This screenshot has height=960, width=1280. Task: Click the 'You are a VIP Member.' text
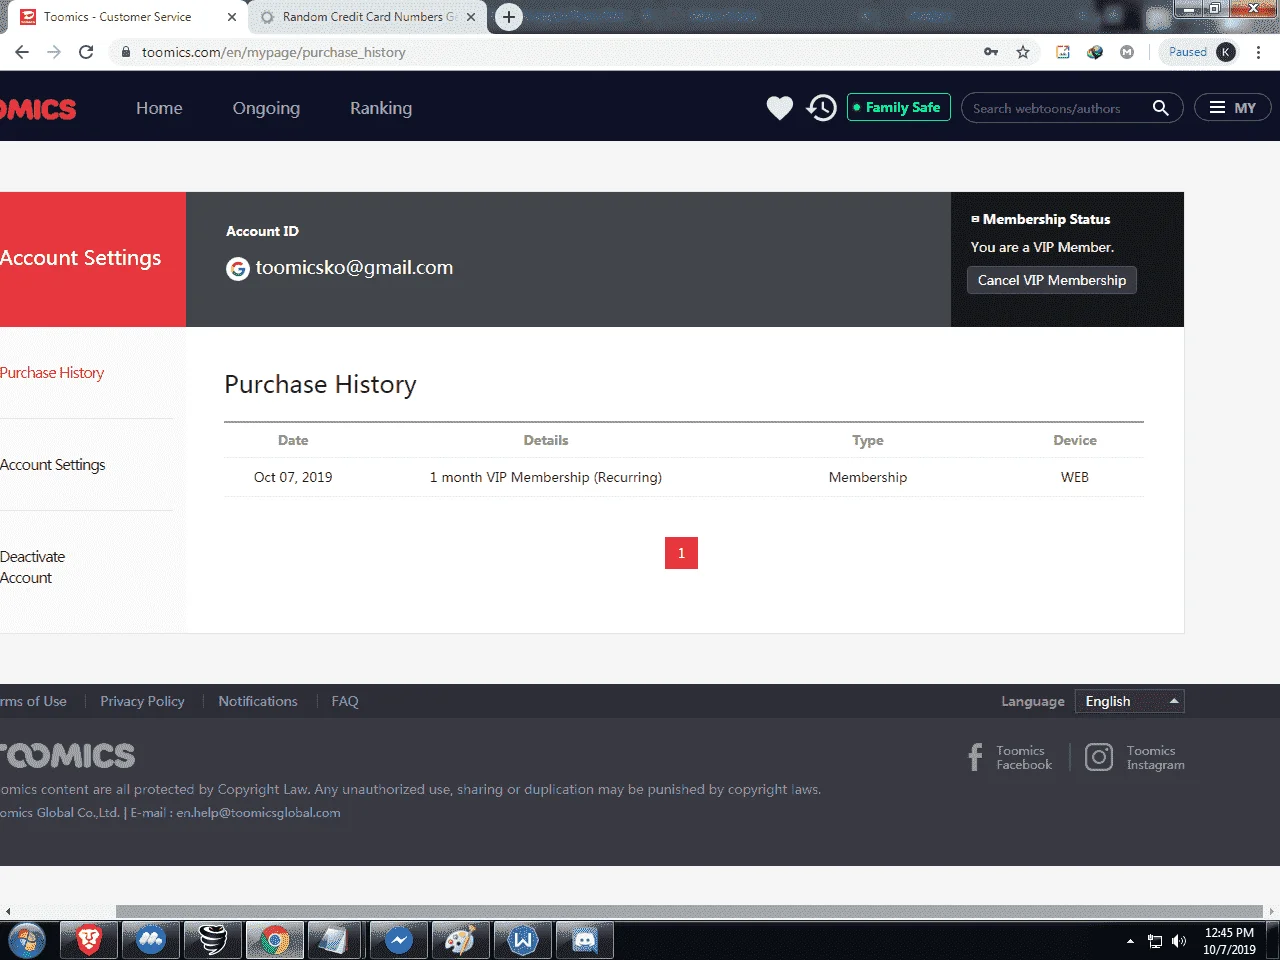point(1042,247)
